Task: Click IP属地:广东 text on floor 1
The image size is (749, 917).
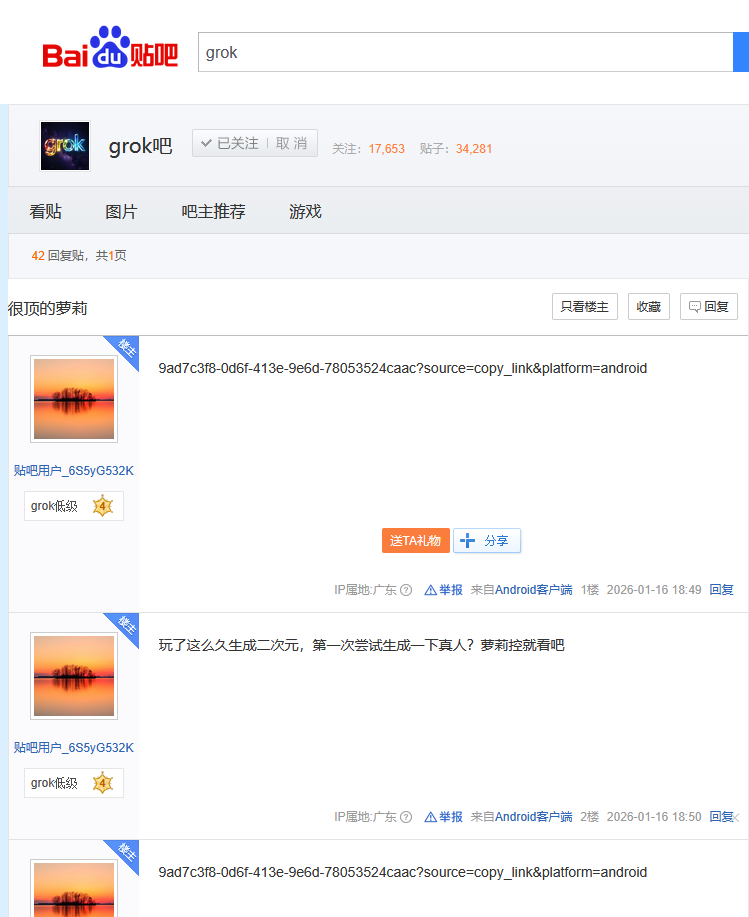Action: tap(365, 590)
